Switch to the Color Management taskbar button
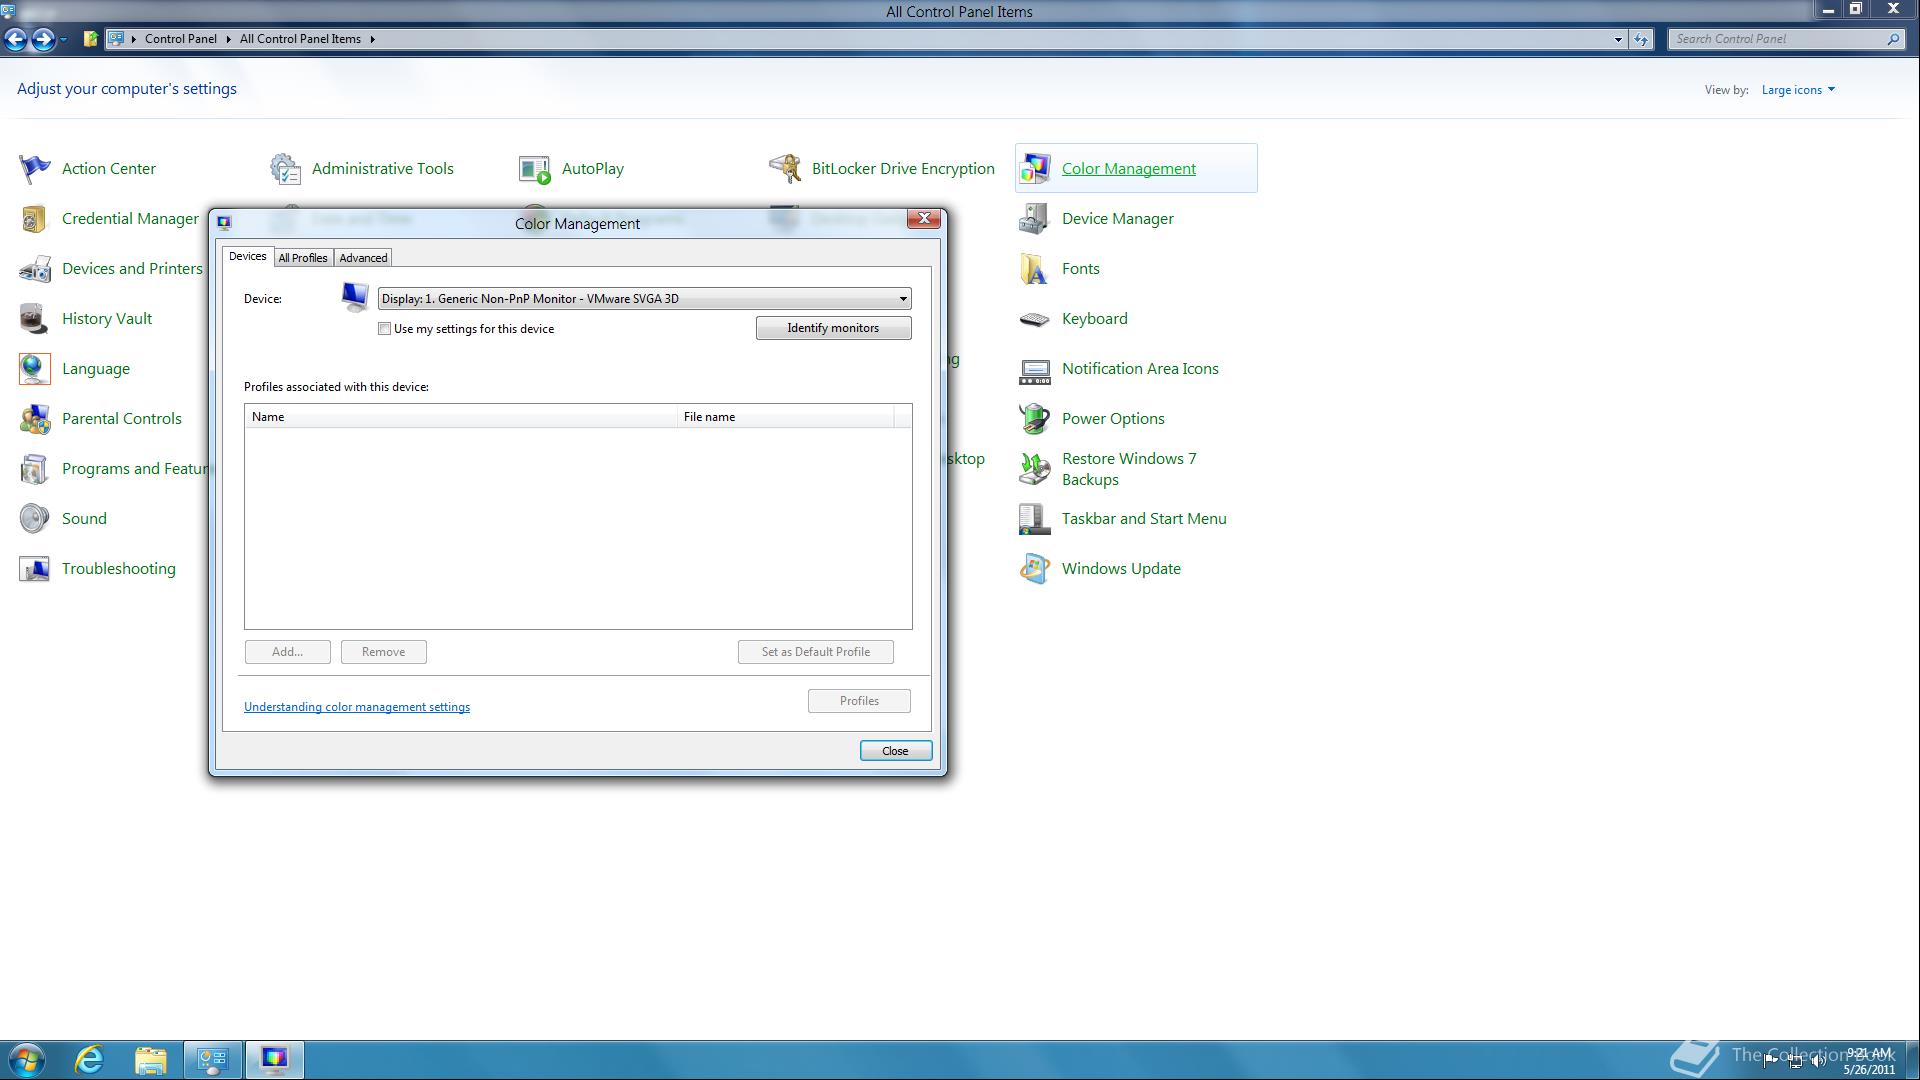1920x1080 pixels. coord(274,1060)
